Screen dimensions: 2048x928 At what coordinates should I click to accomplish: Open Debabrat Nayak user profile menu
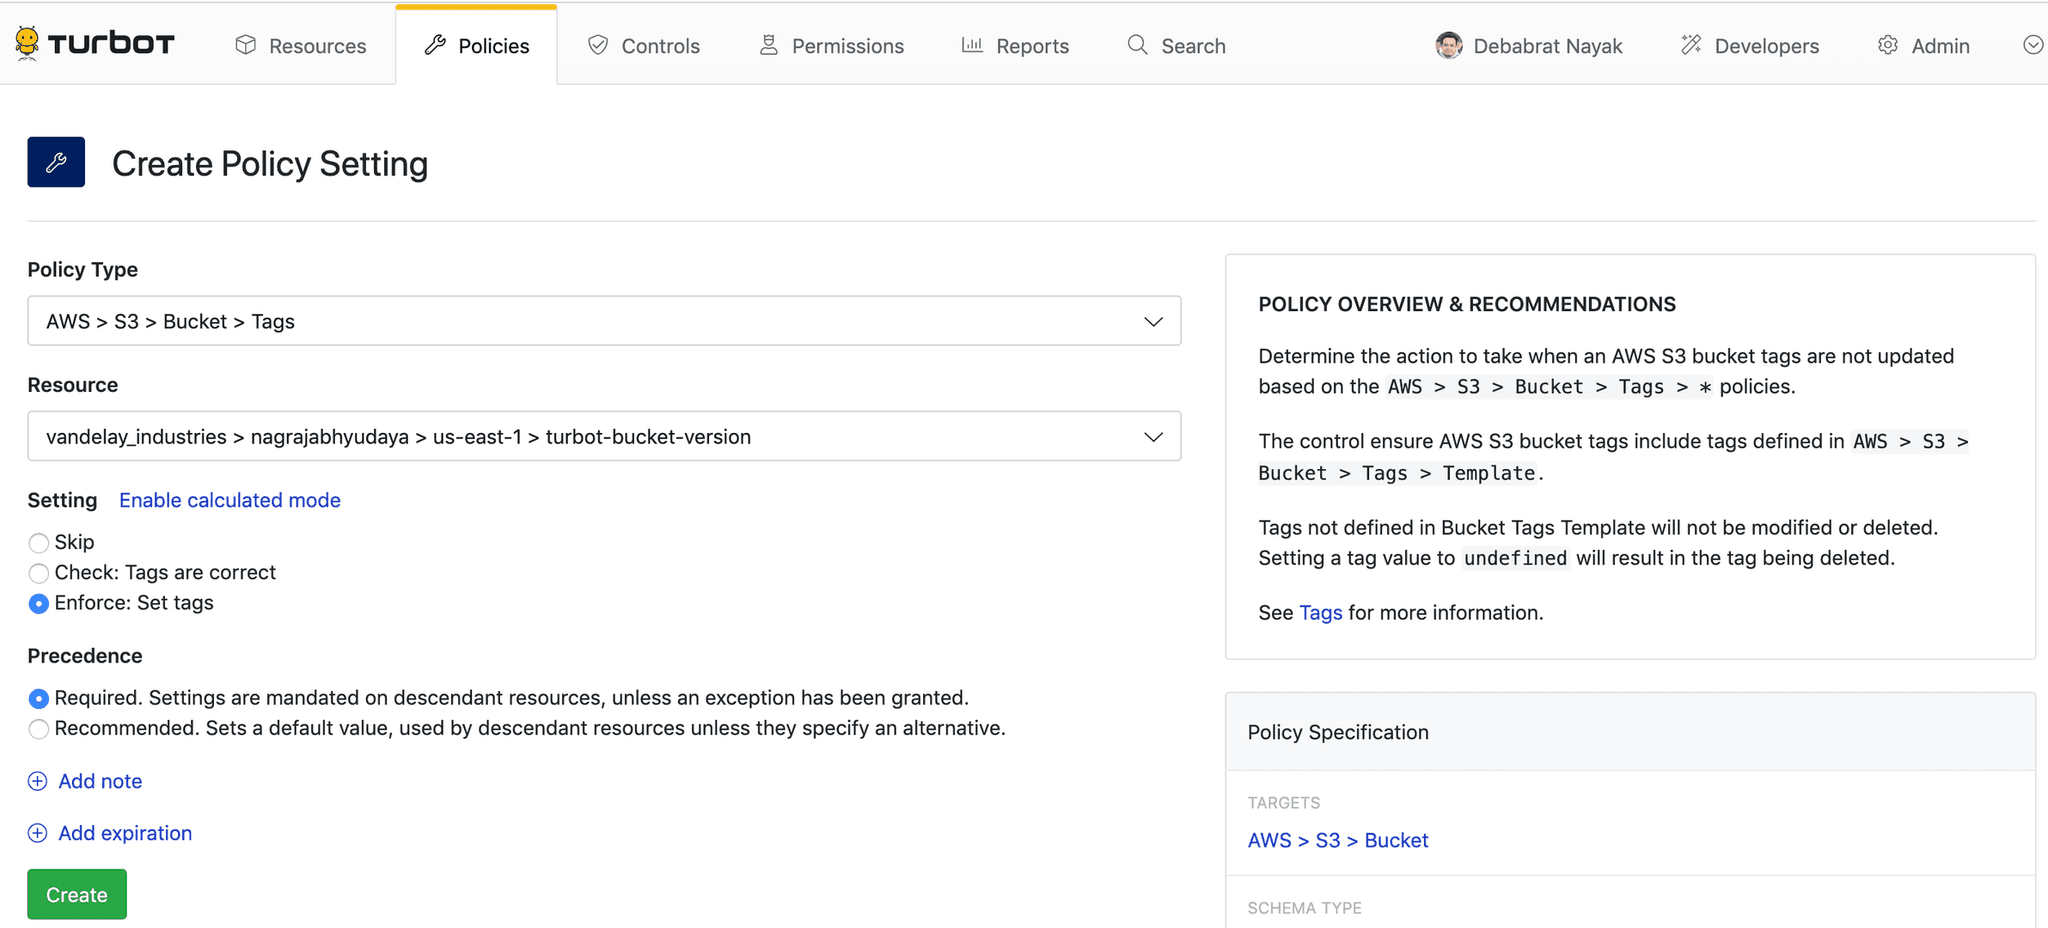pos(1529,45)
